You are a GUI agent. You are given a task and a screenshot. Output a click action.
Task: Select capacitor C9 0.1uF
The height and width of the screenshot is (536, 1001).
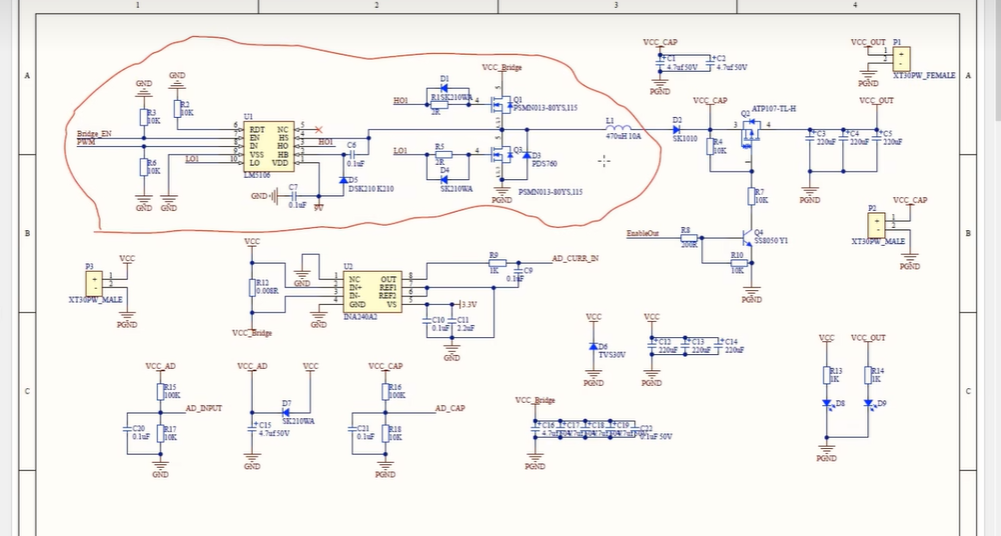[518, 272]
